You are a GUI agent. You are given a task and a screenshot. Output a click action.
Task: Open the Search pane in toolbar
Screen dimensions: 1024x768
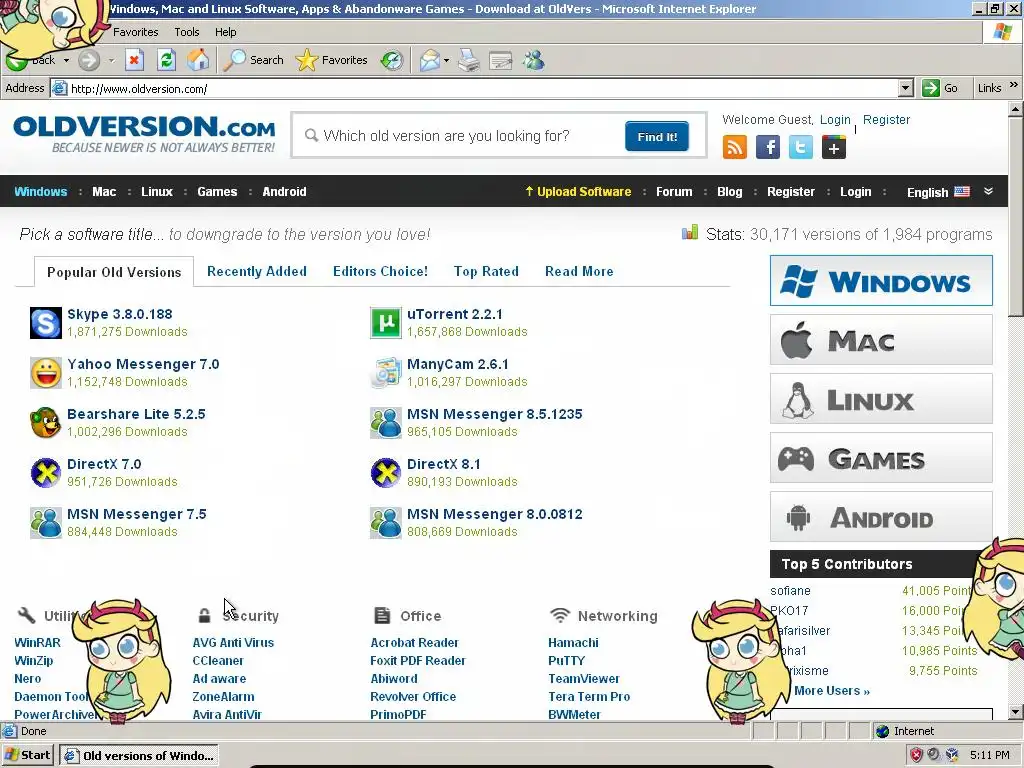coord(253,60)
